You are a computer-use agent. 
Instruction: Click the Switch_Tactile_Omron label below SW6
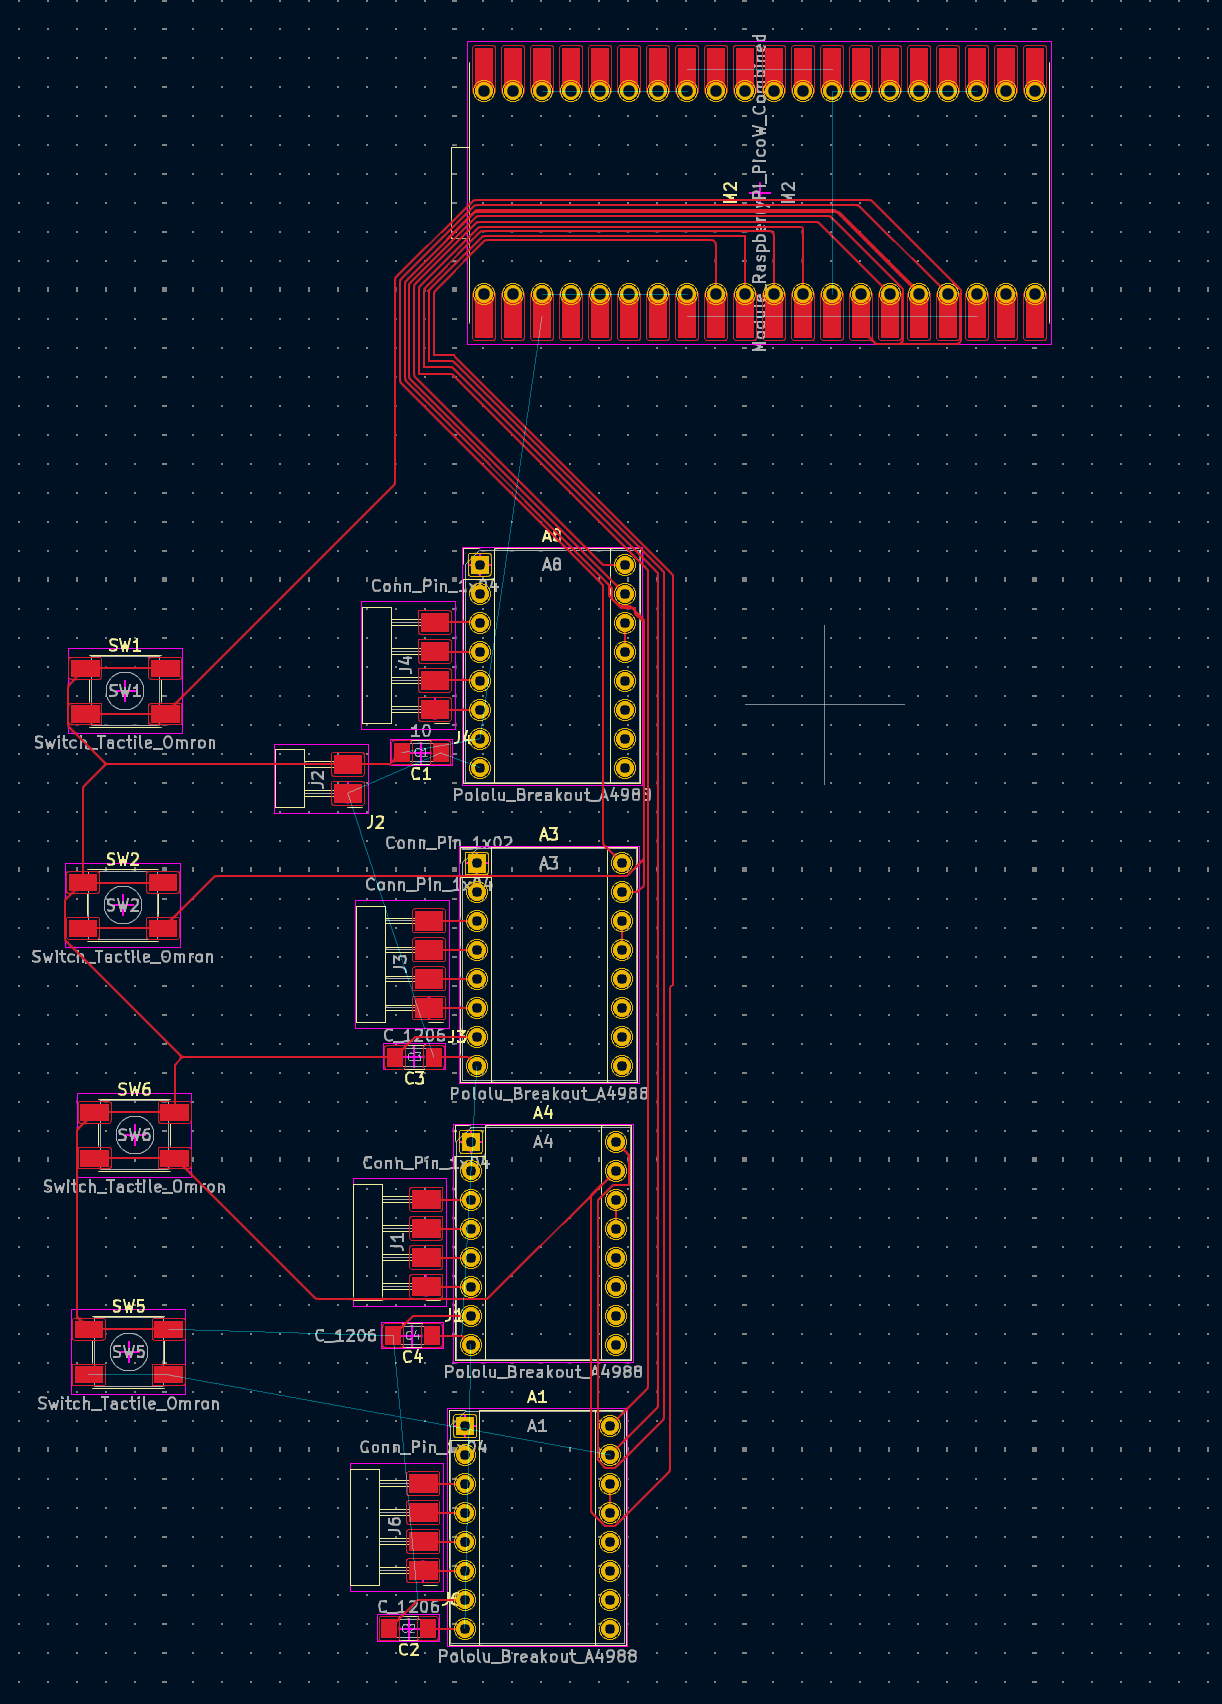134,1187
